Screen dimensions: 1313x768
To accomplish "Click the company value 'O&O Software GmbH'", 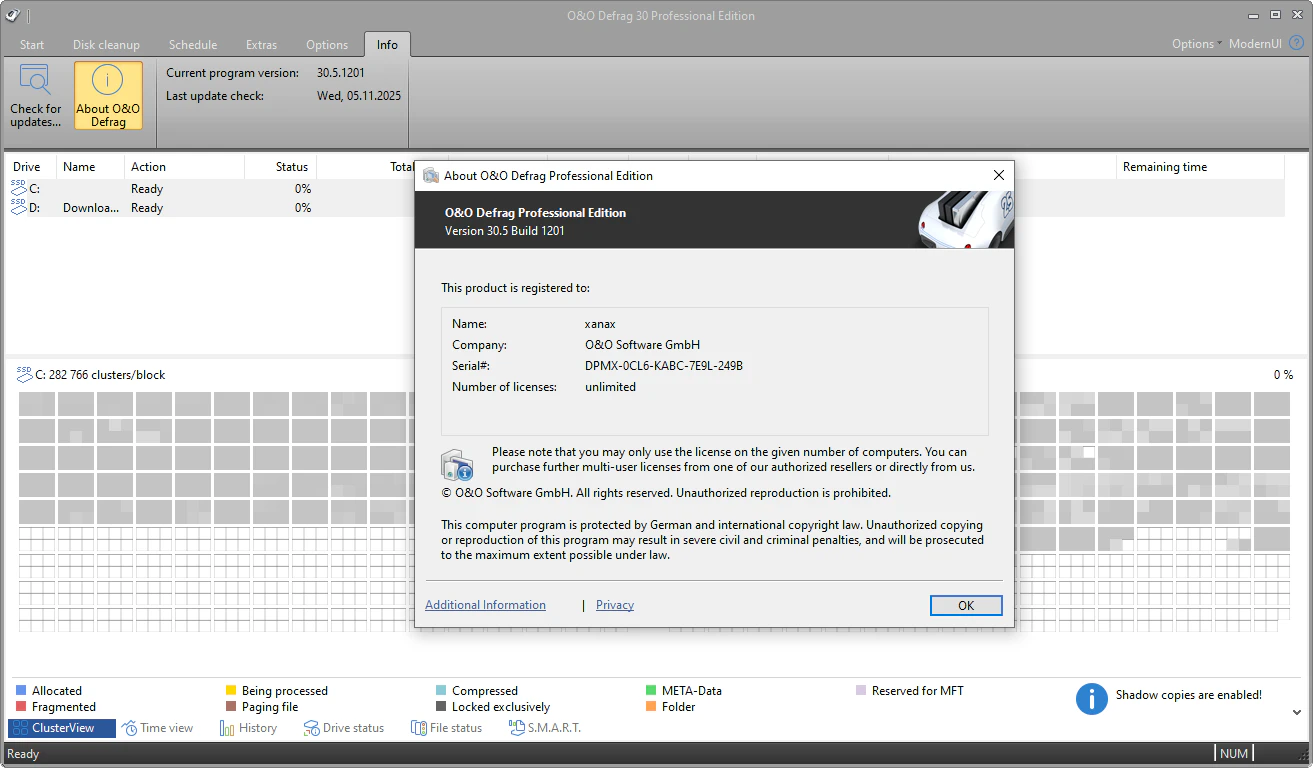I will [x=643, y=345].
